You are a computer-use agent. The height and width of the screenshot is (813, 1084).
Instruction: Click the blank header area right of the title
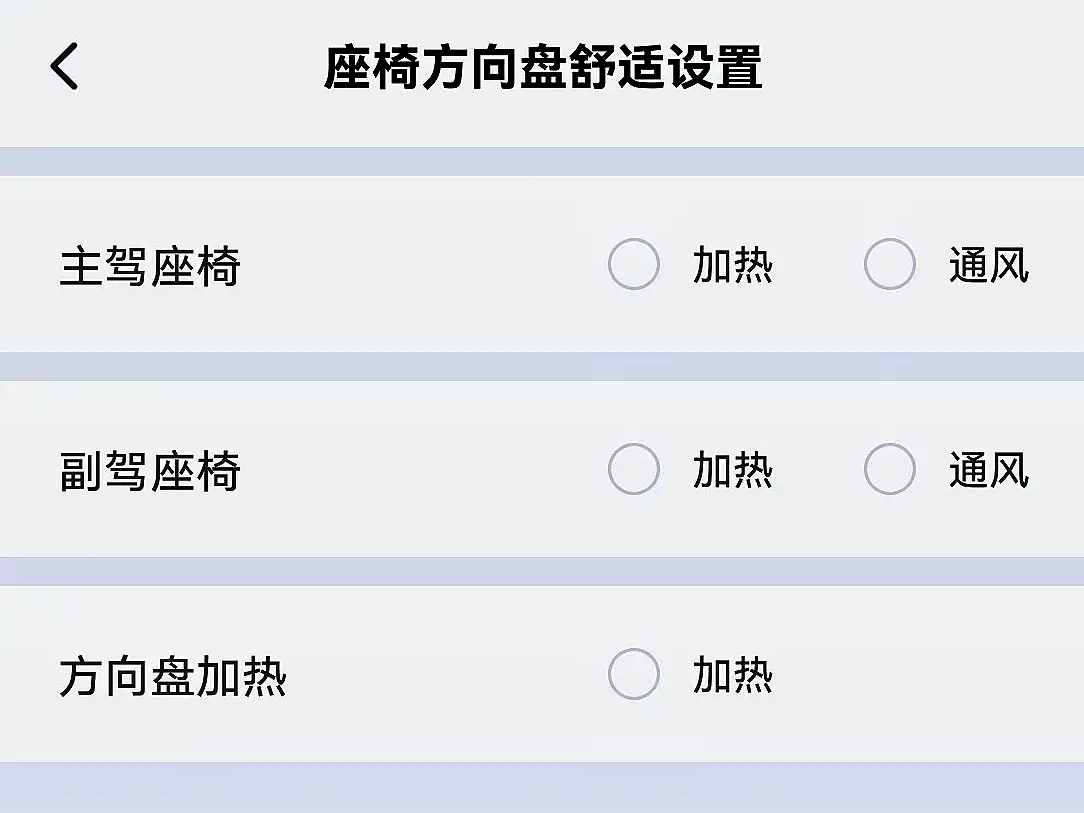tap(920, 68)
